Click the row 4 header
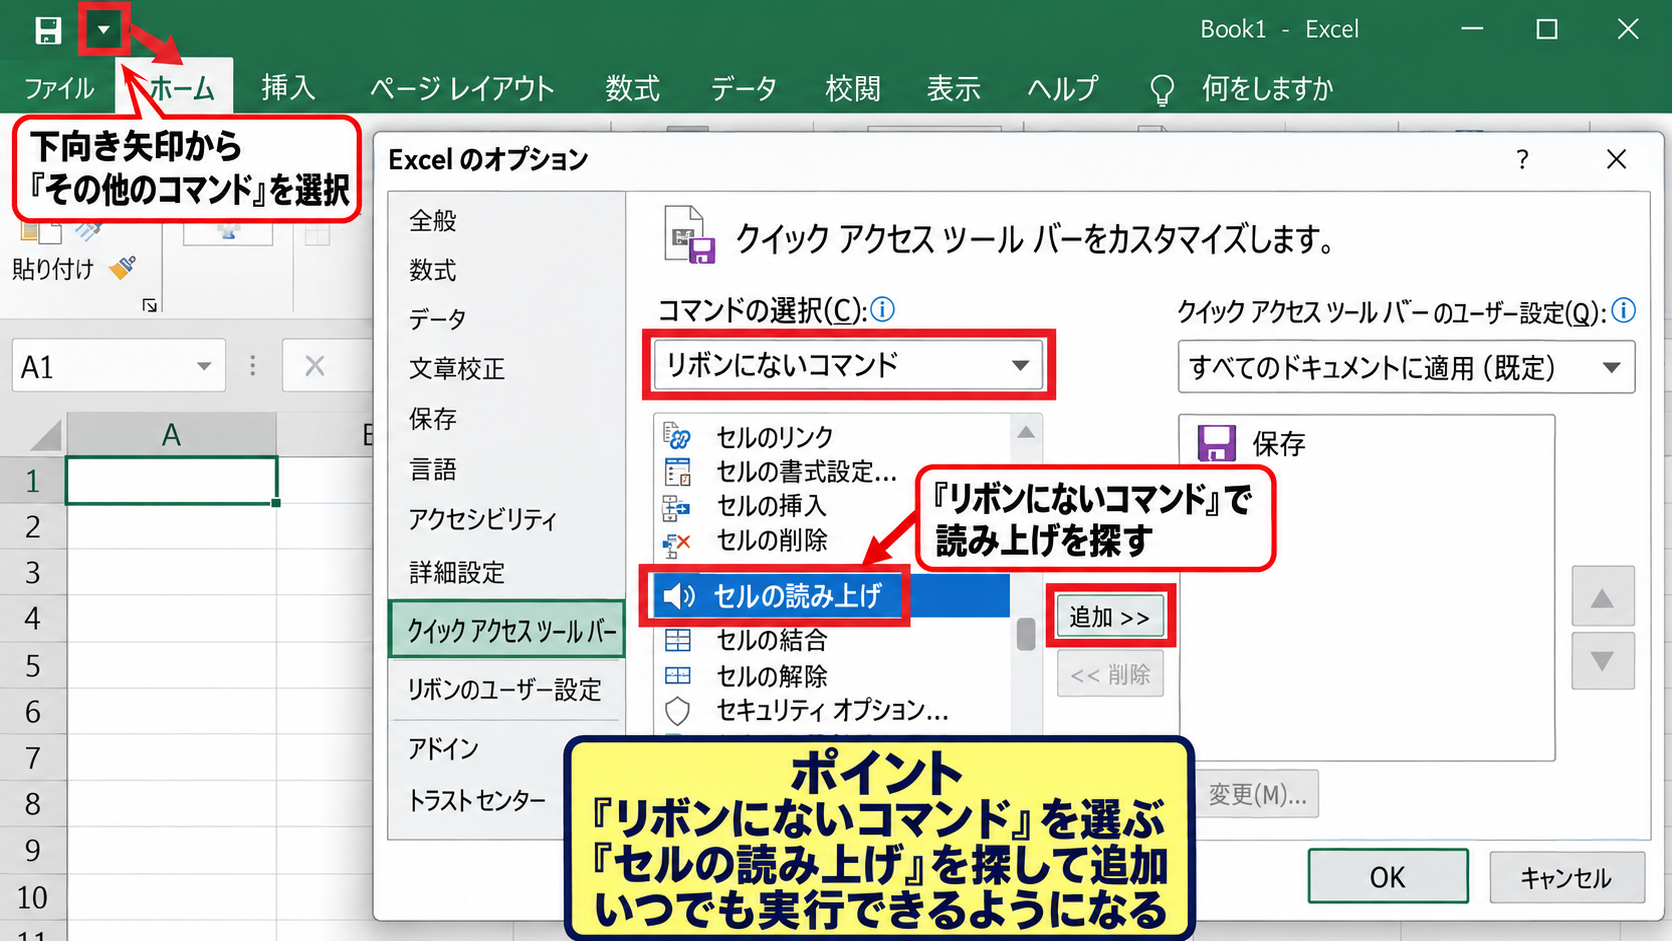Screen dimensions: 1672x941 [x=32, y=619]
